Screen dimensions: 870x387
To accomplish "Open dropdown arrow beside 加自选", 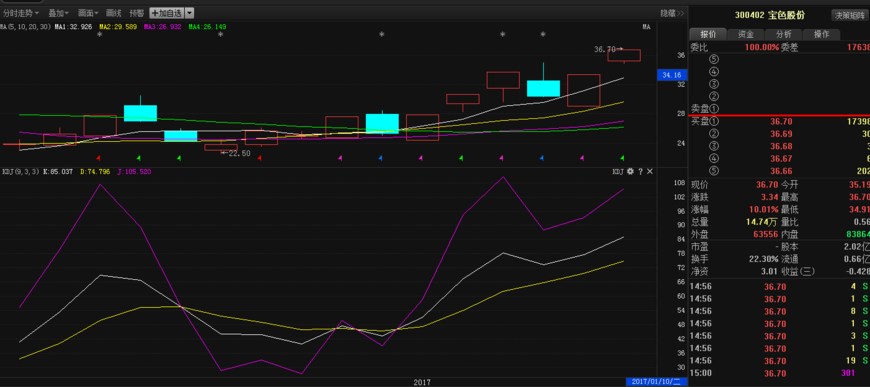I will pos(190,13).
